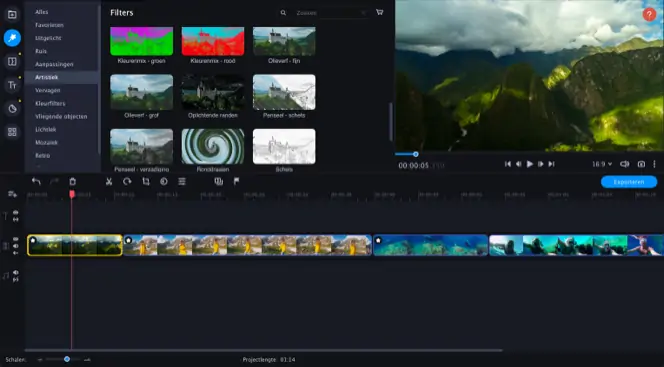Select the Kleurfilters category

pyautogui.click(x=50, y=104)
